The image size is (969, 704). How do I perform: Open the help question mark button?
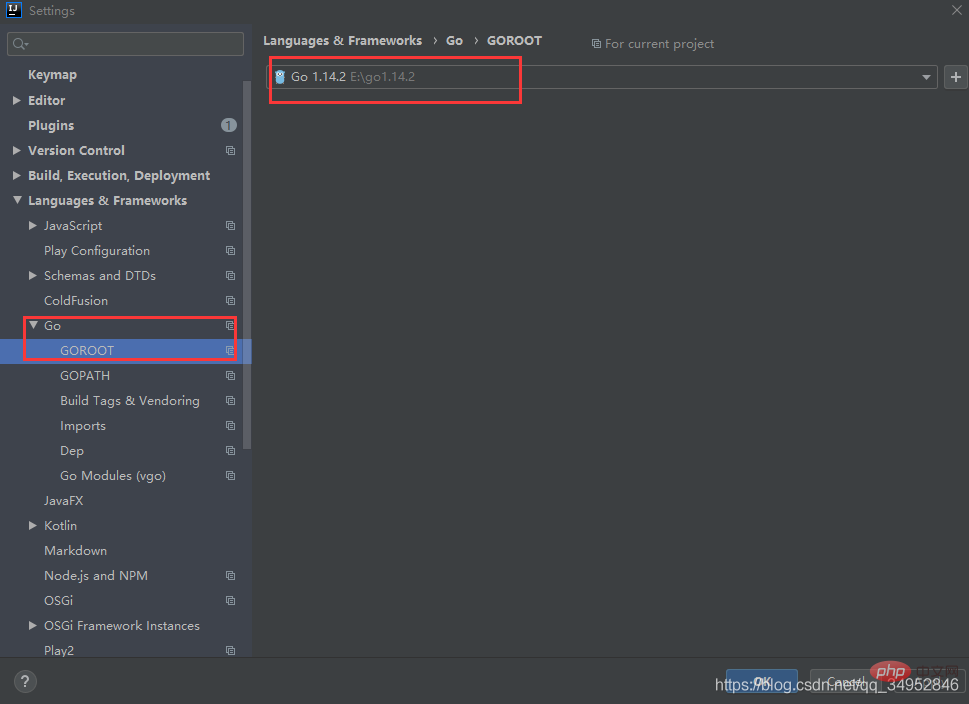(x=25, y=681)
